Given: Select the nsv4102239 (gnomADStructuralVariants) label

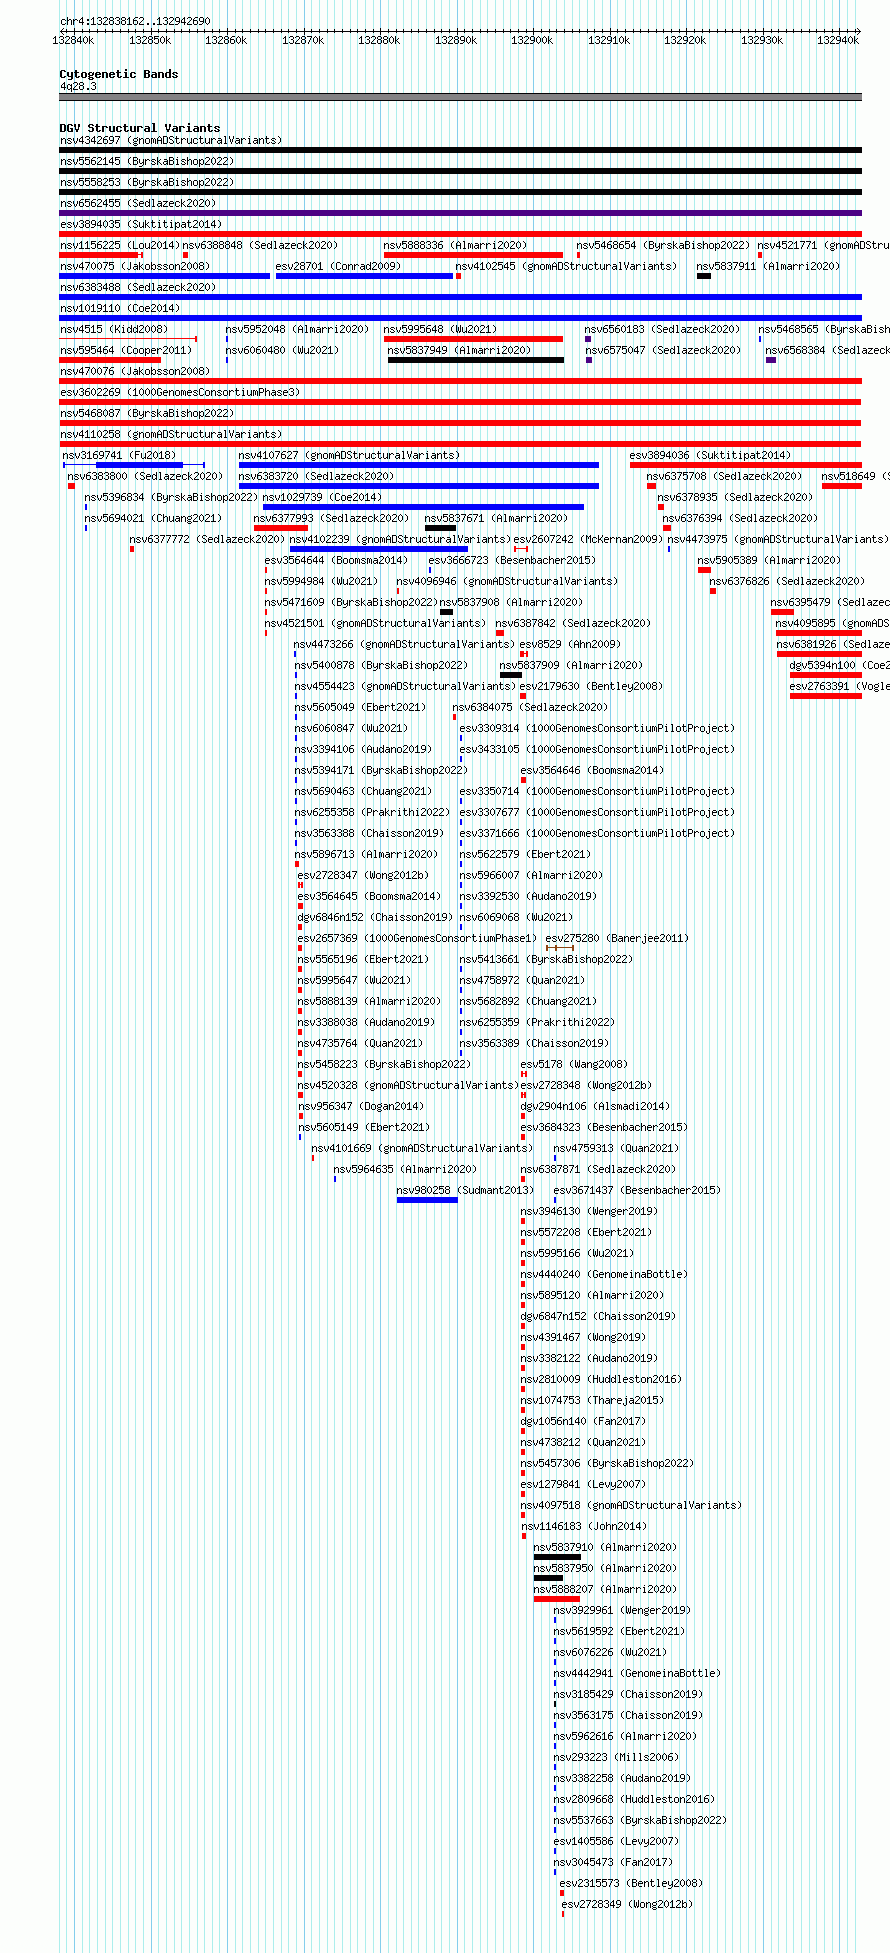Looking at the screenshot, I should [400, 539].
